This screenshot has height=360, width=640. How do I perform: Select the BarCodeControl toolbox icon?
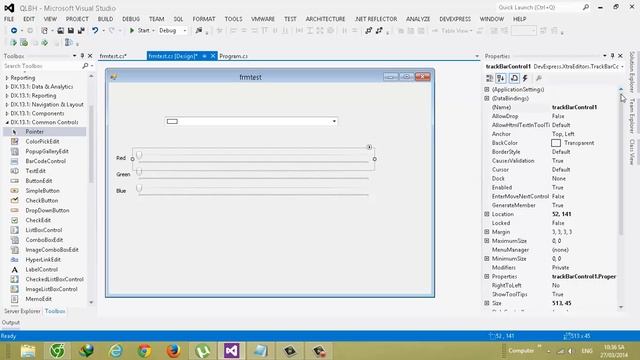coord(15,161)
